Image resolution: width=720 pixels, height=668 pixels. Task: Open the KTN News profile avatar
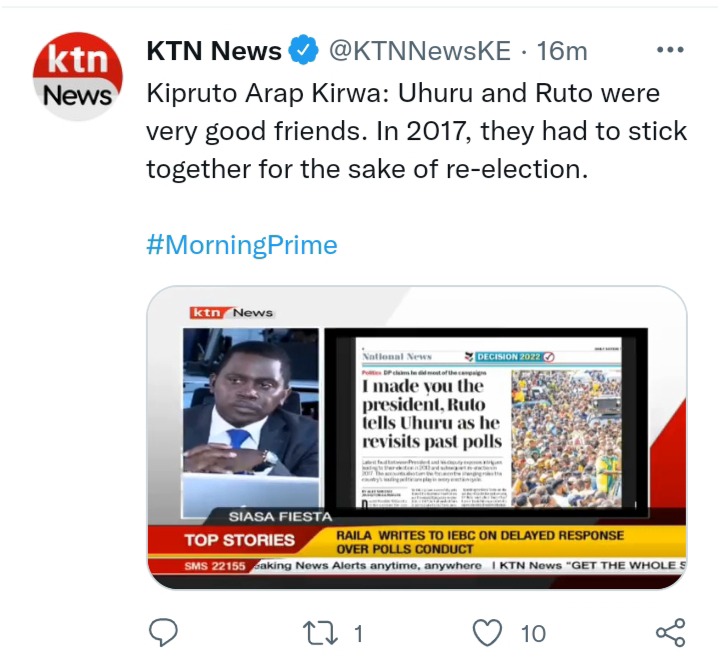[78, 76]
